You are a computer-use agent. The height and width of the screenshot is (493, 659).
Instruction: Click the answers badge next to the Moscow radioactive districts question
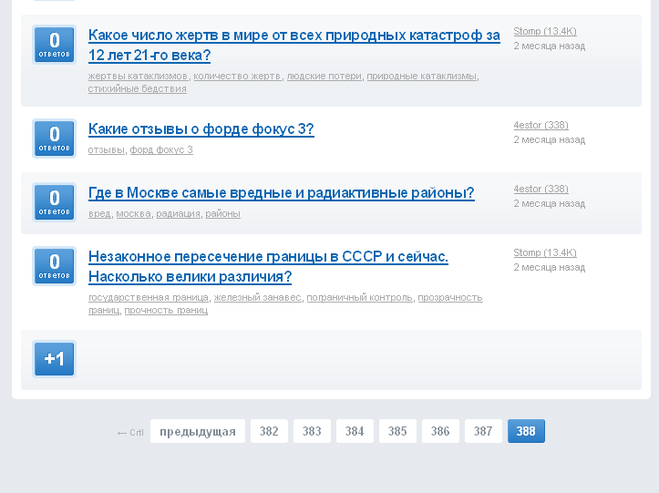point(54,202)
